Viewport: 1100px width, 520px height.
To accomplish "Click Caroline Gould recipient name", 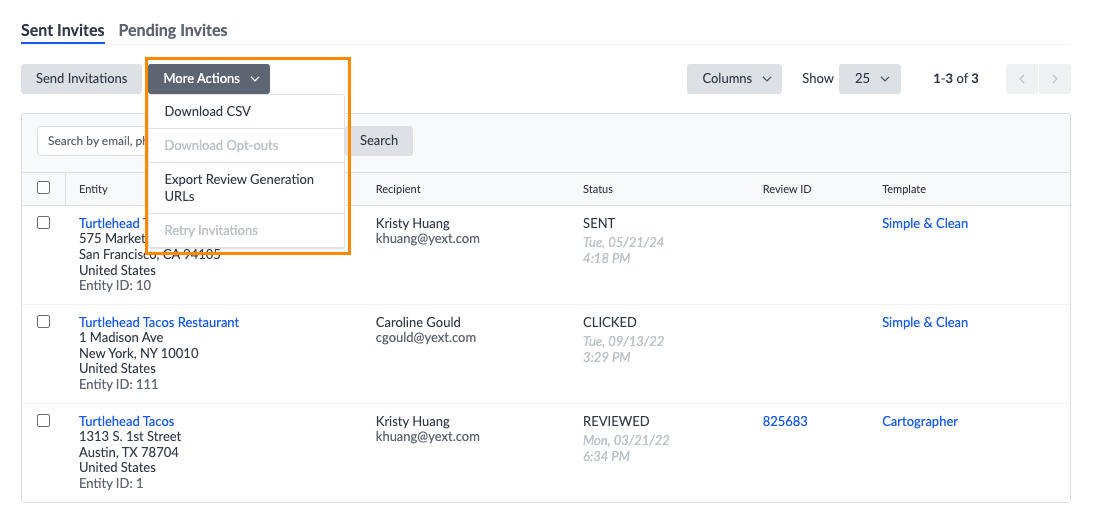I will coord(418,322).
